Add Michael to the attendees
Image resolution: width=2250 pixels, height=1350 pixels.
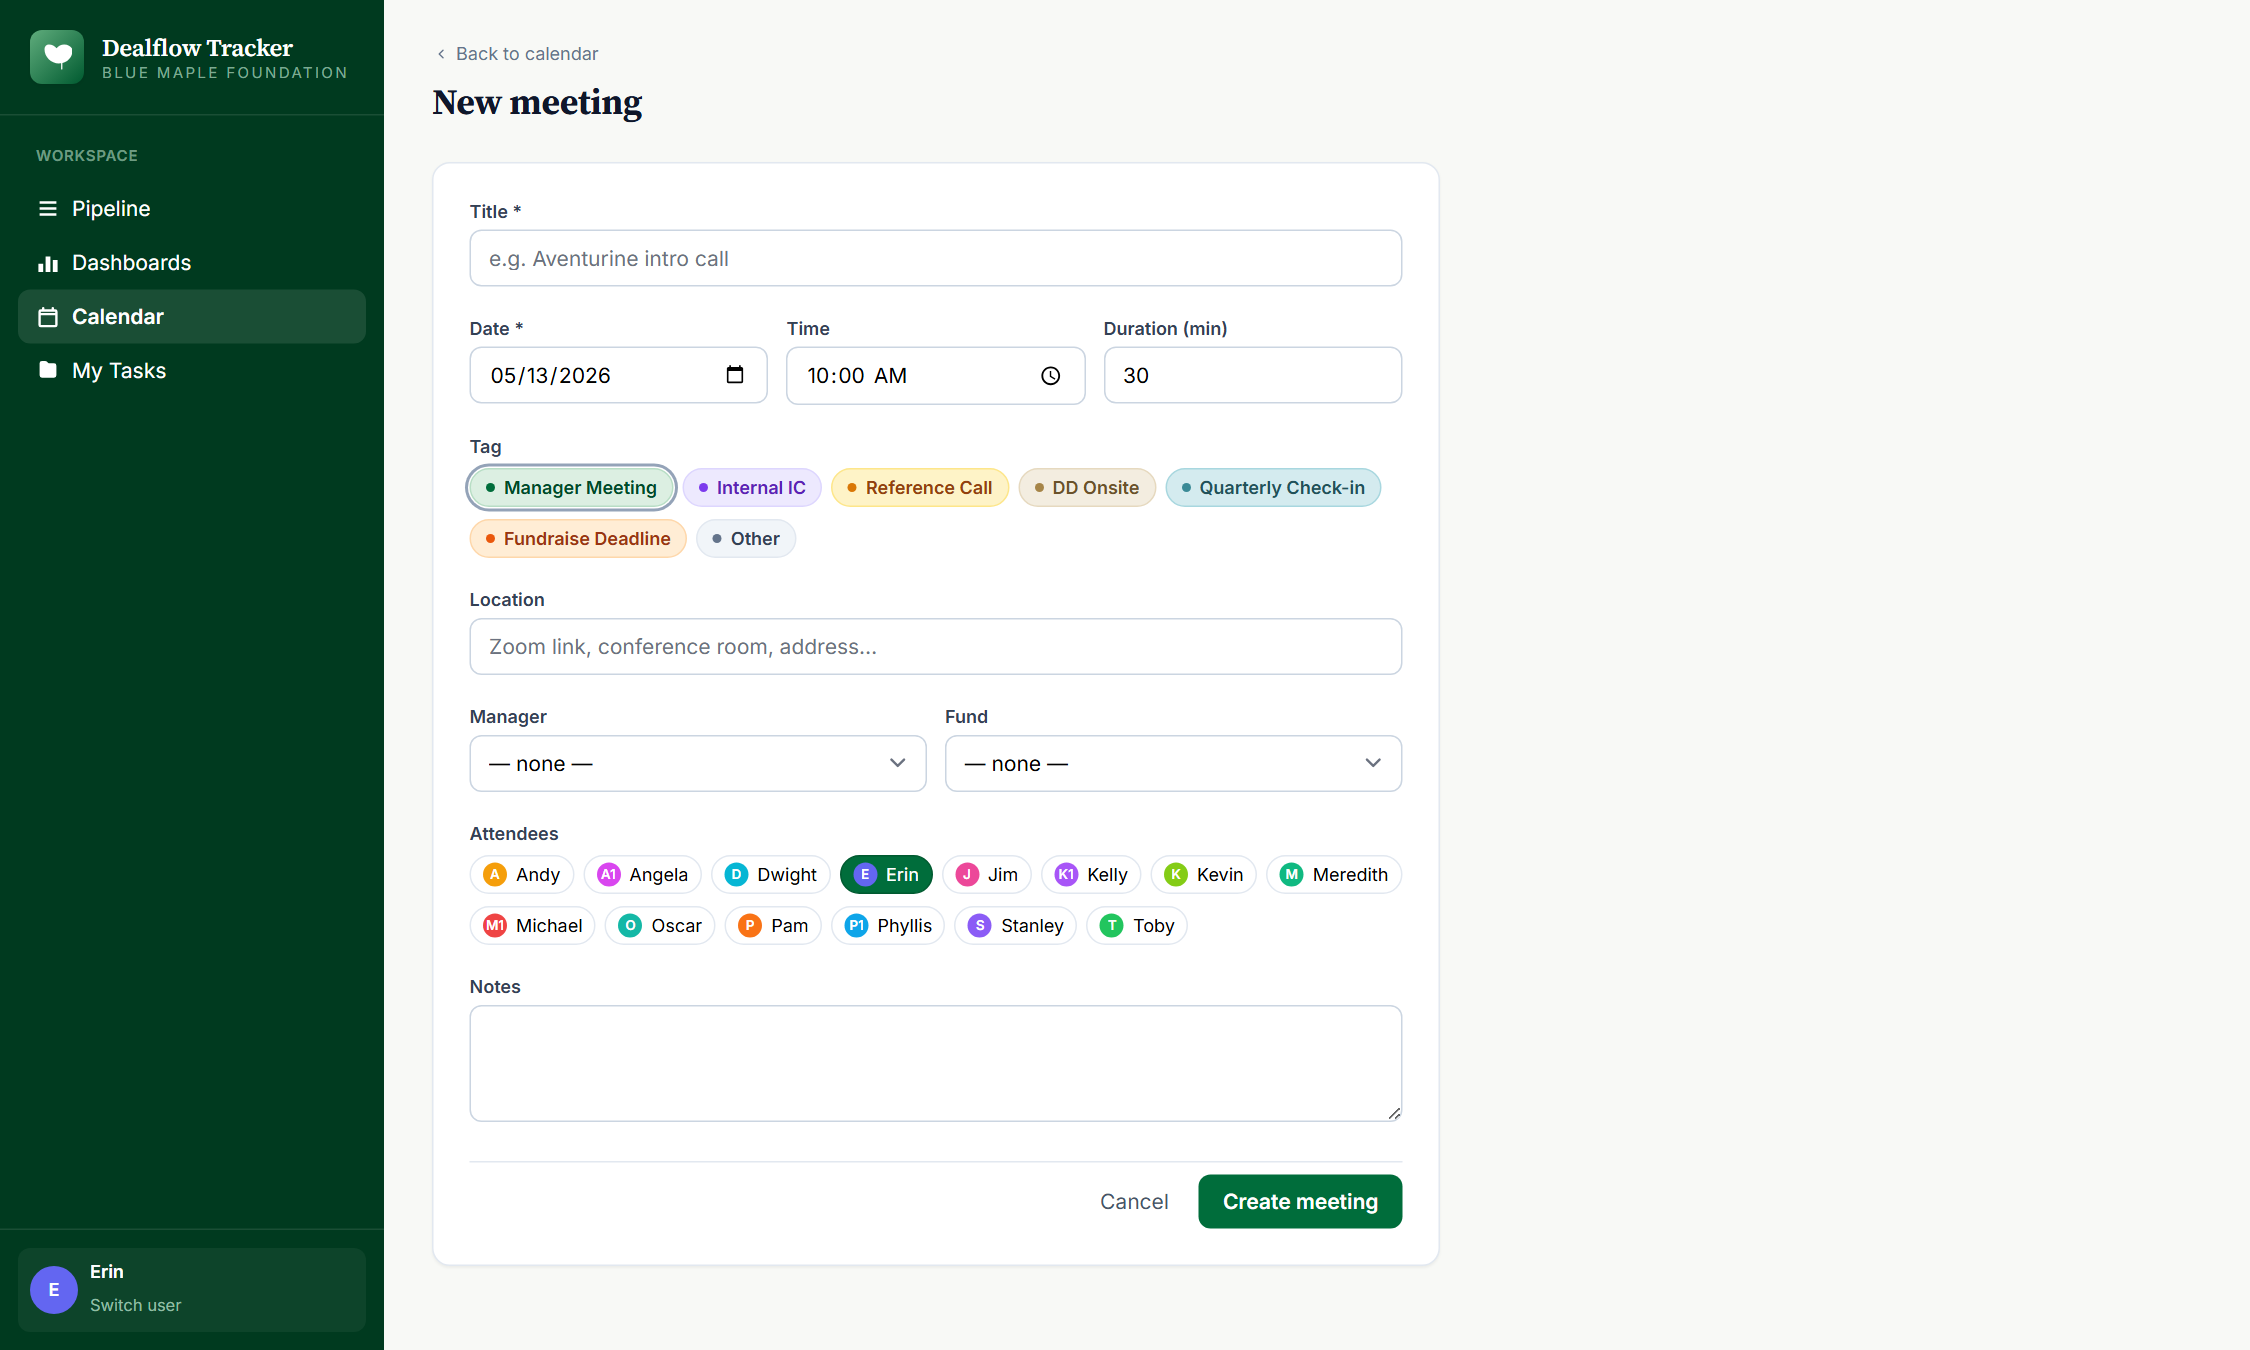coord(533,925)
